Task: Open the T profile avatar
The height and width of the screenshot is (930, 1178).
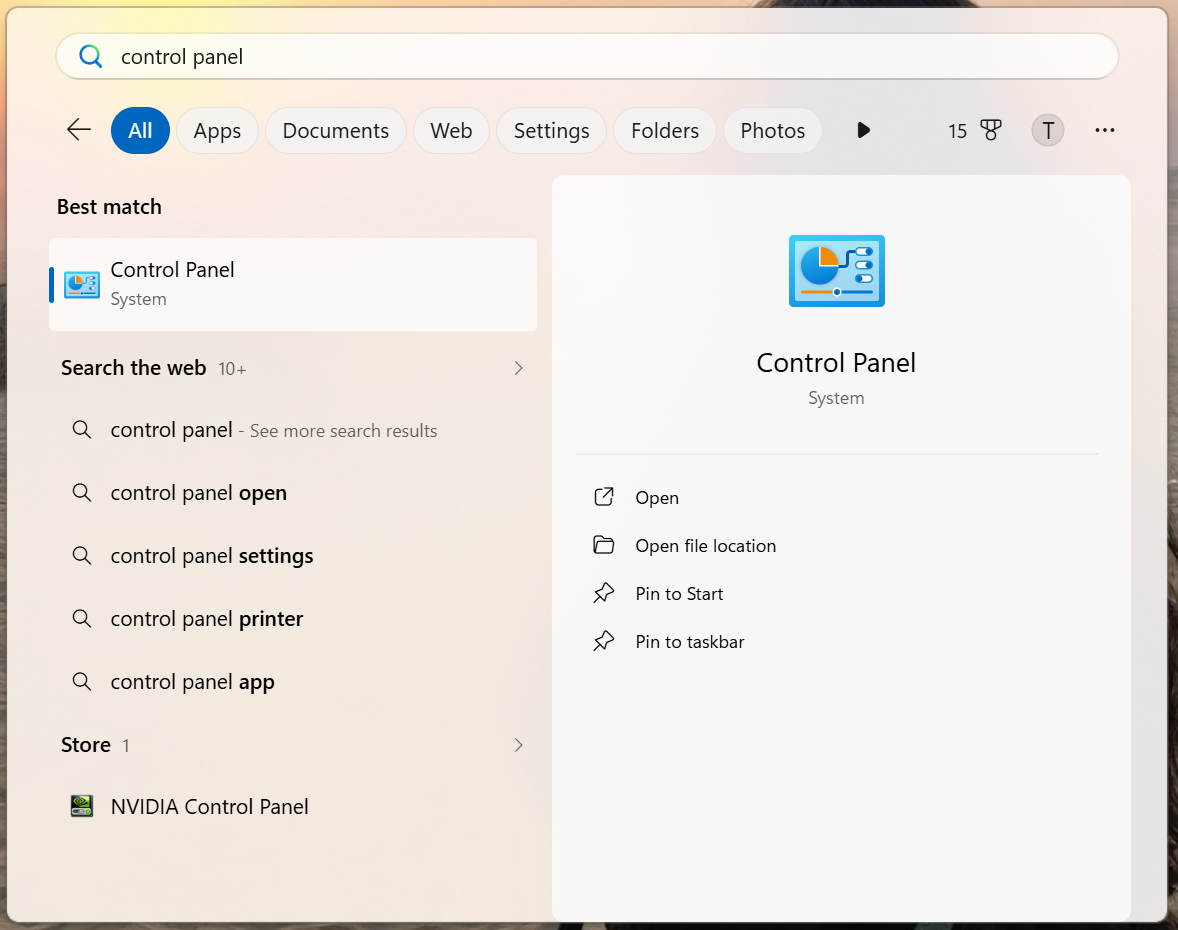Action: pyautogui.click(x=1047, y=131)
